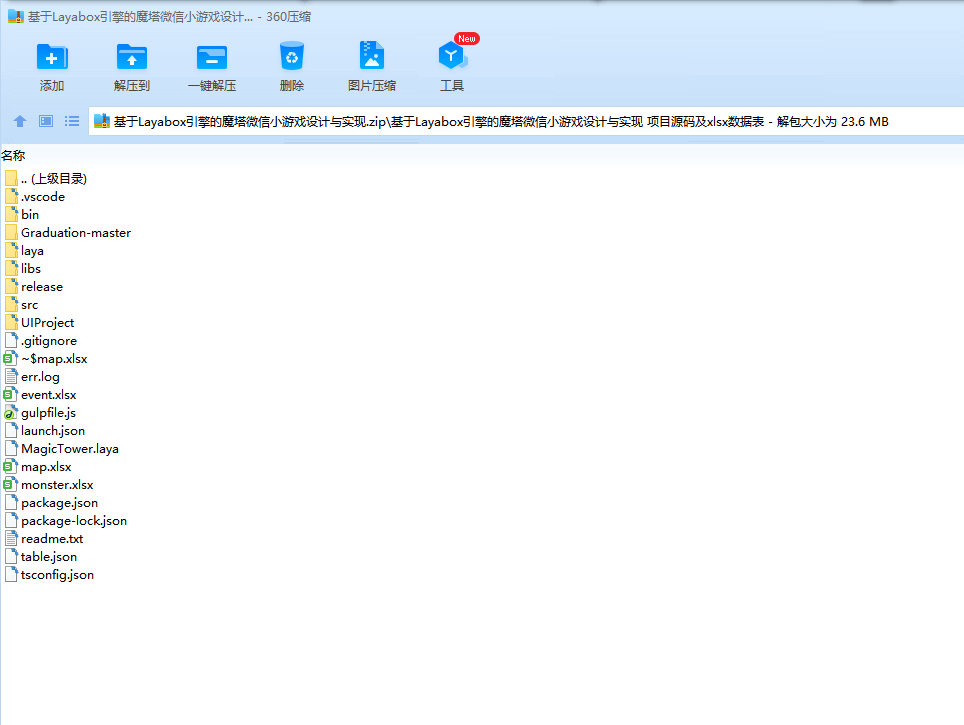Open the 工具 (Tools) icon
This screenshot has height=725, width=964.
tap(452, 56)
